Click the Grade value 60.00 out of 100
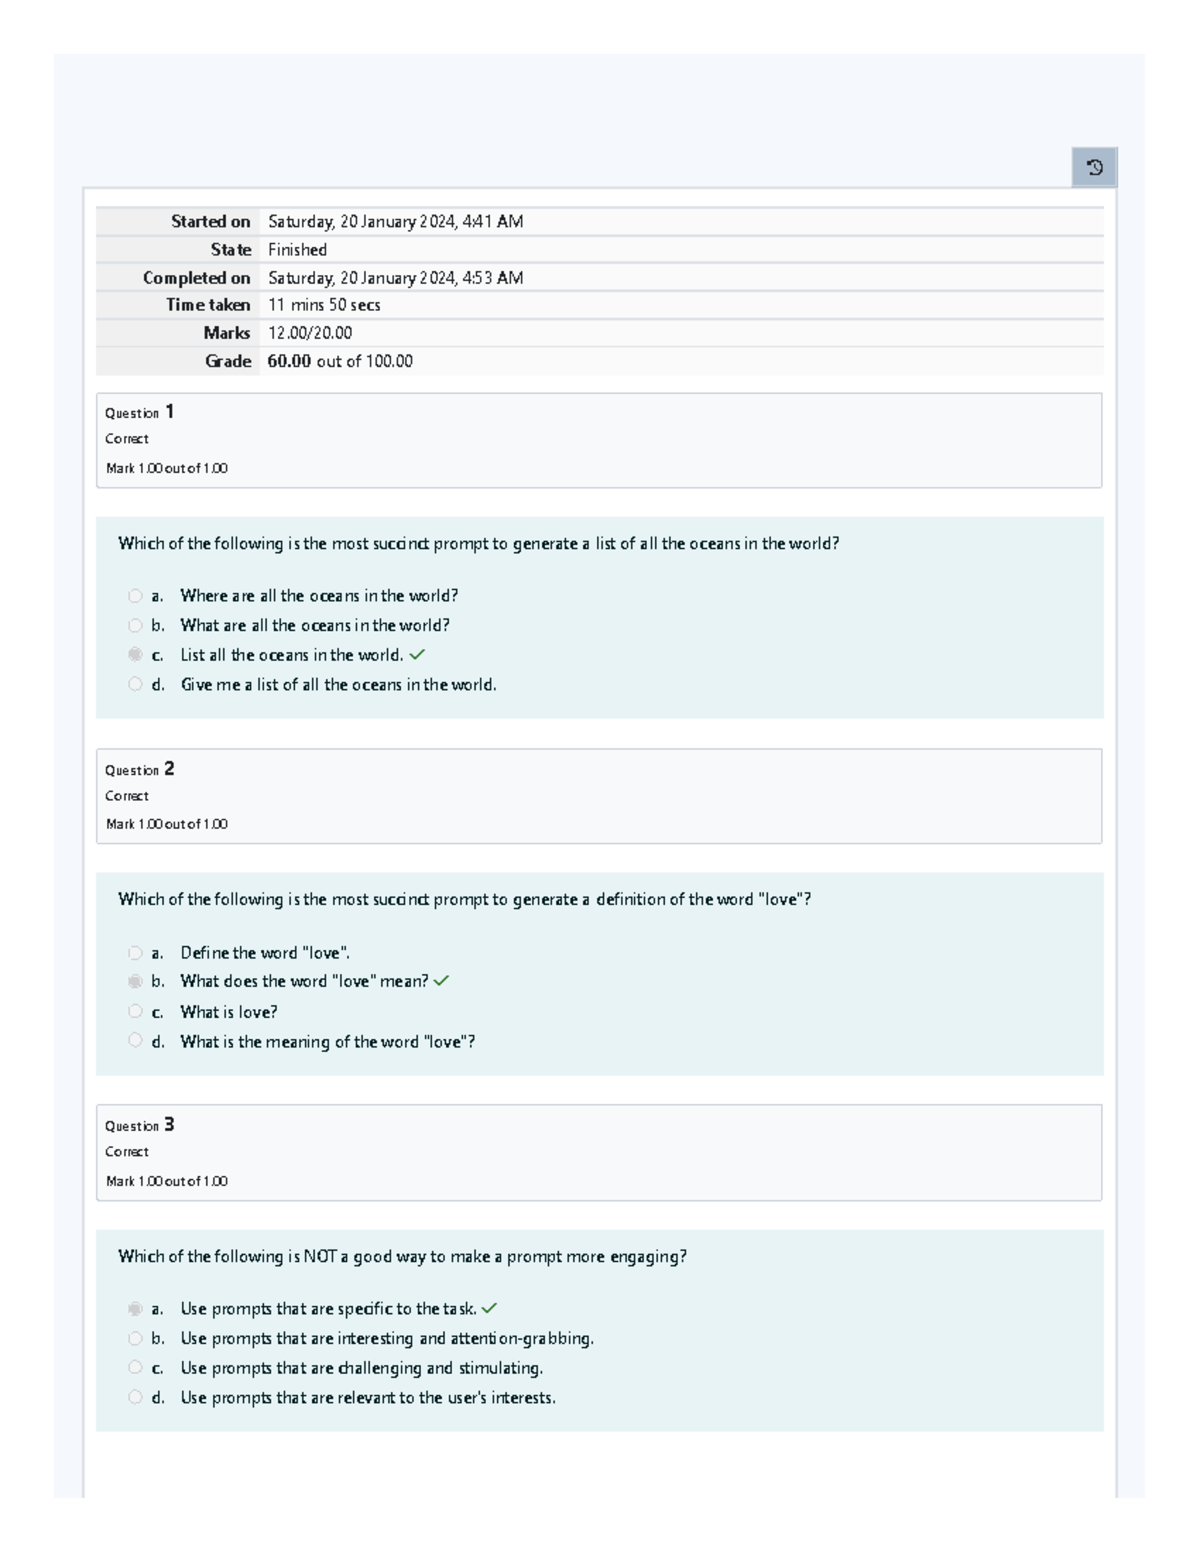The image size is (1200, 1553). (x=339, y=362)
